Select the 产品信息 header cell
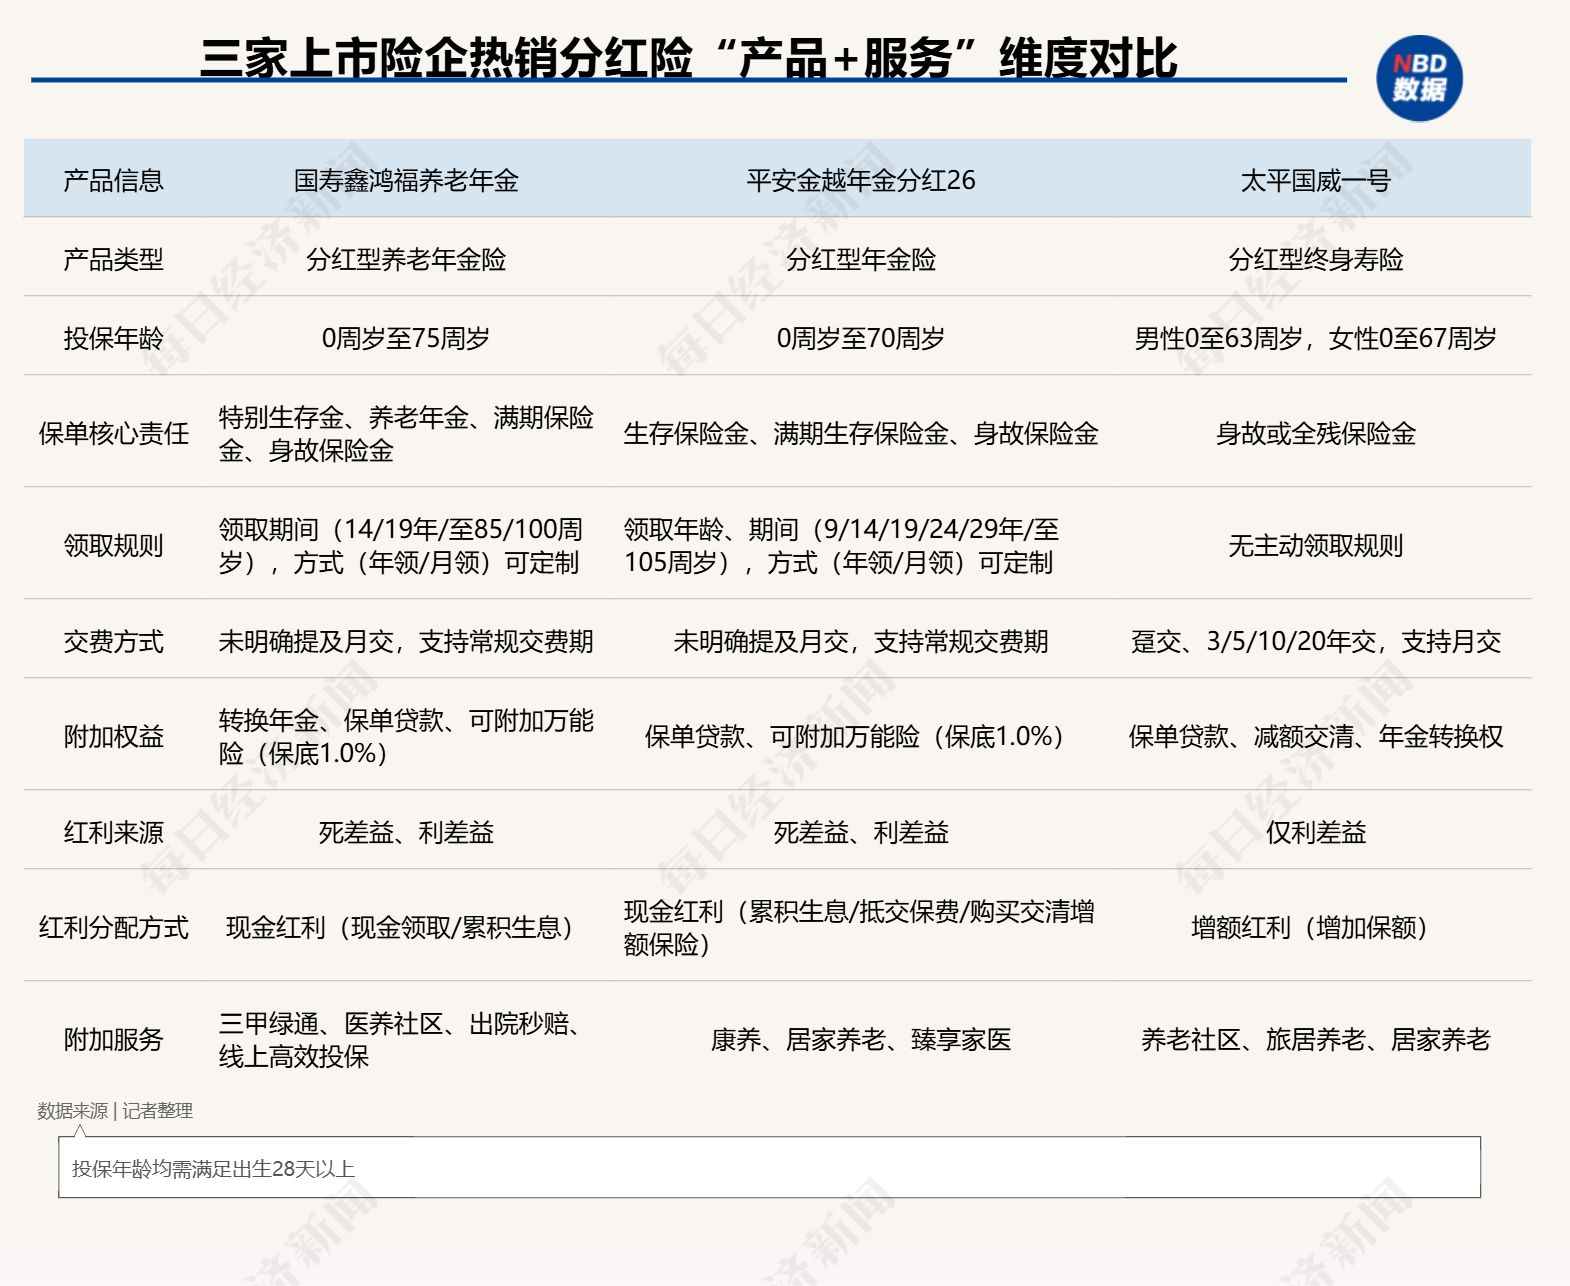1570x1286 pixels. 113,180
